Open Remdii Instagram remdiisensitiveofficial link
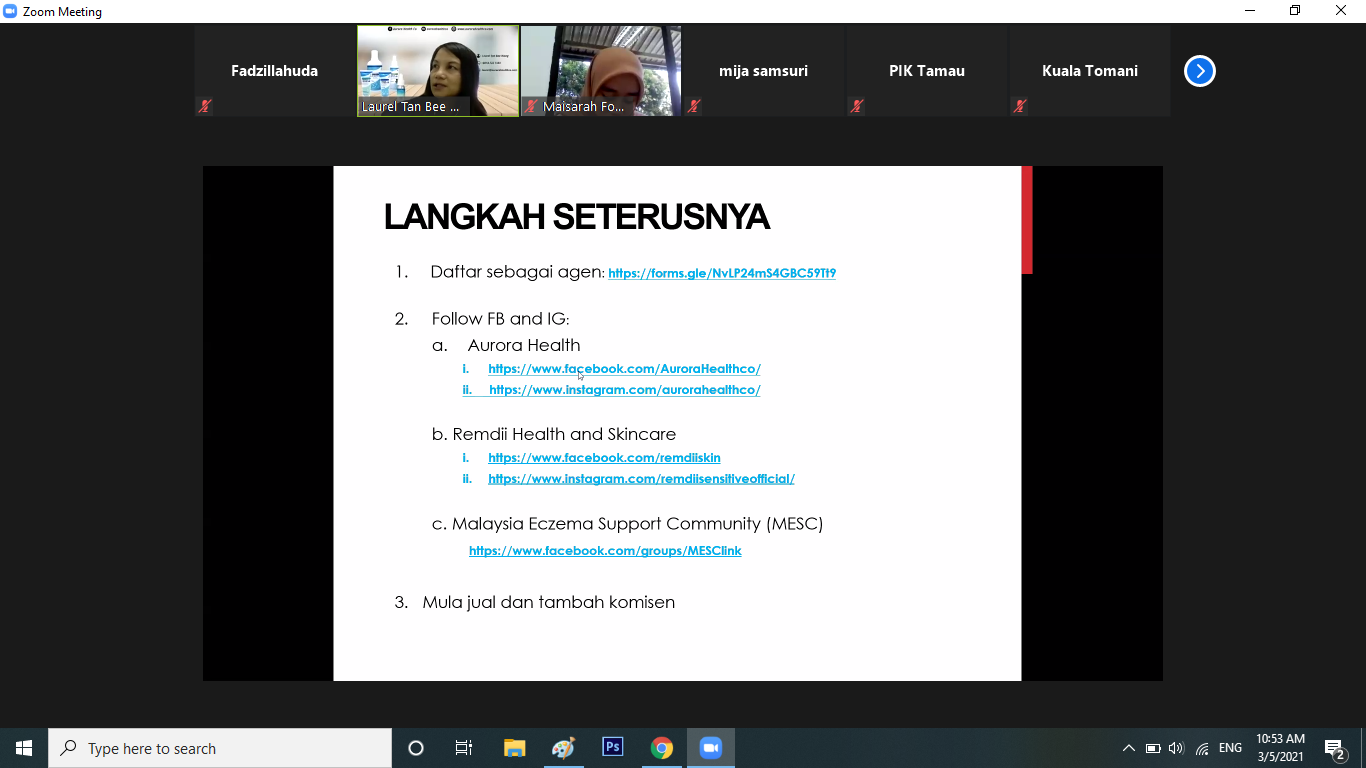Viewport: 1366px width, 768px height. point(641,479)
